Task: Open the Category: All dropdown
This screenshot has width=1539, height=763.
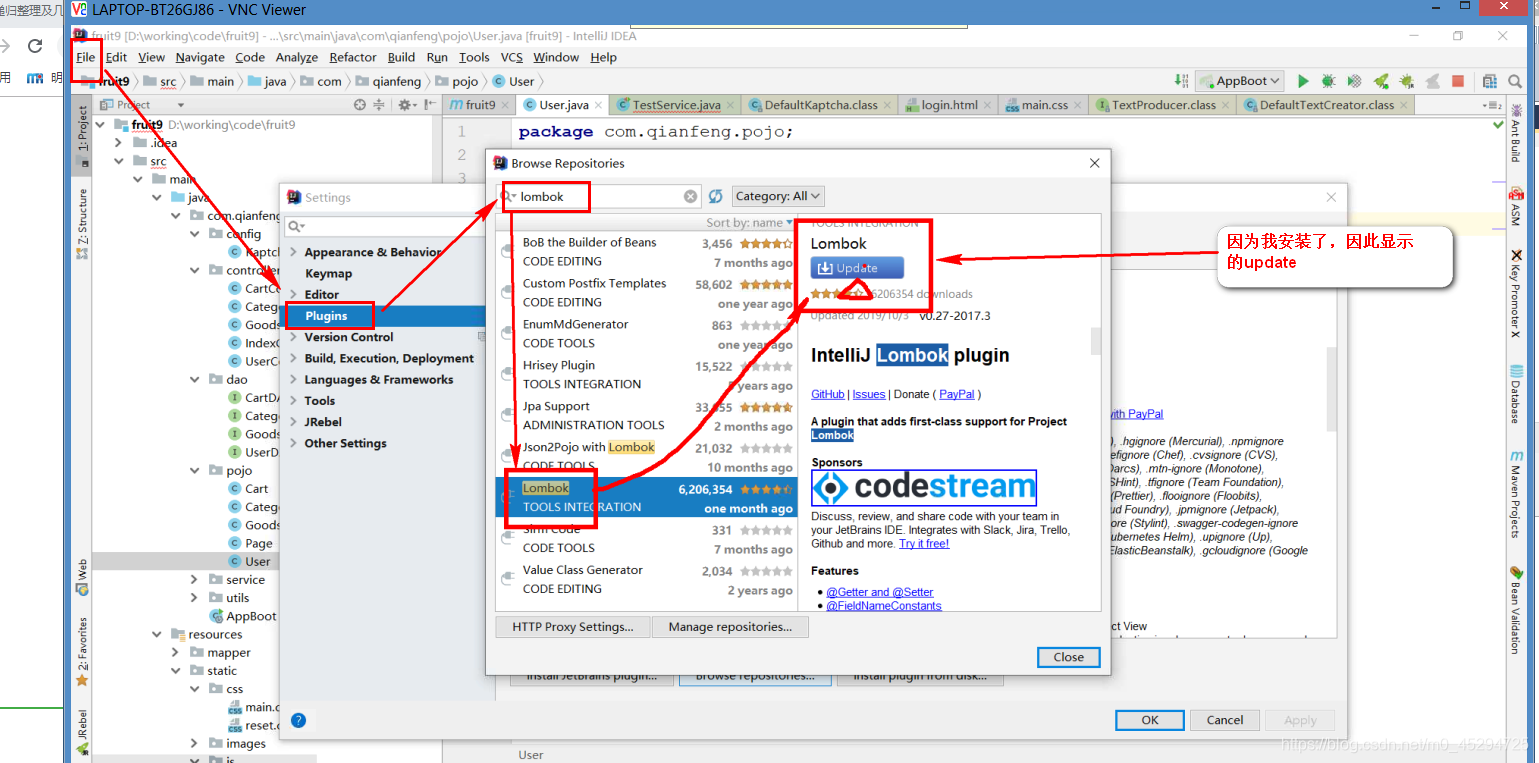Action: click(x=778, y=196)
